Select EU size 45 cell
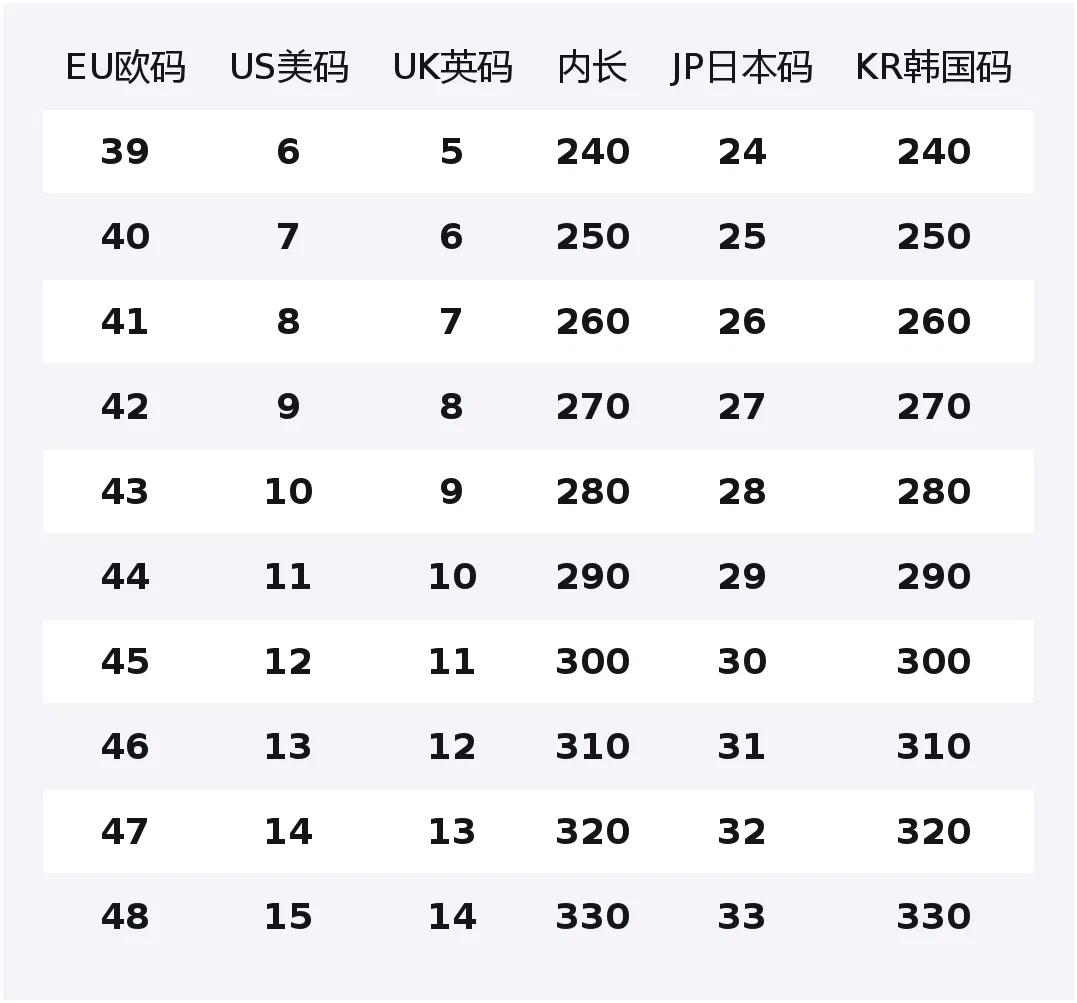 125,661
